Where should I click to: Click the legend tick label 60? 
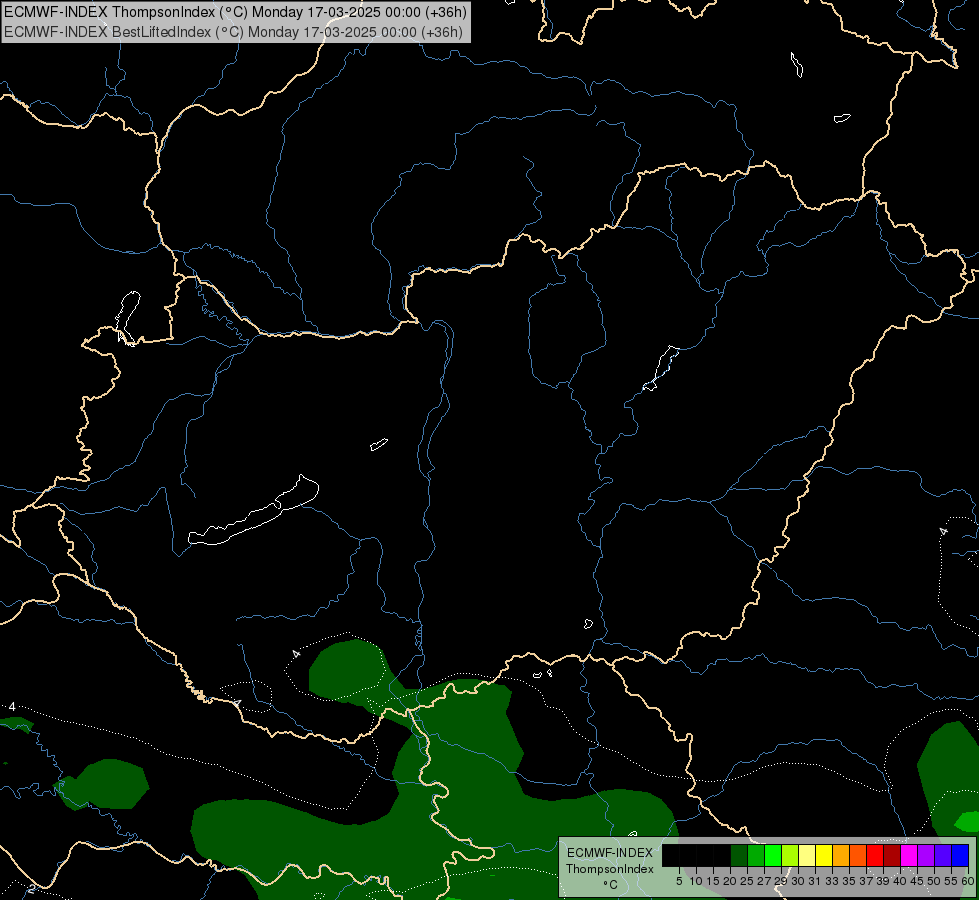click(968, 881)
